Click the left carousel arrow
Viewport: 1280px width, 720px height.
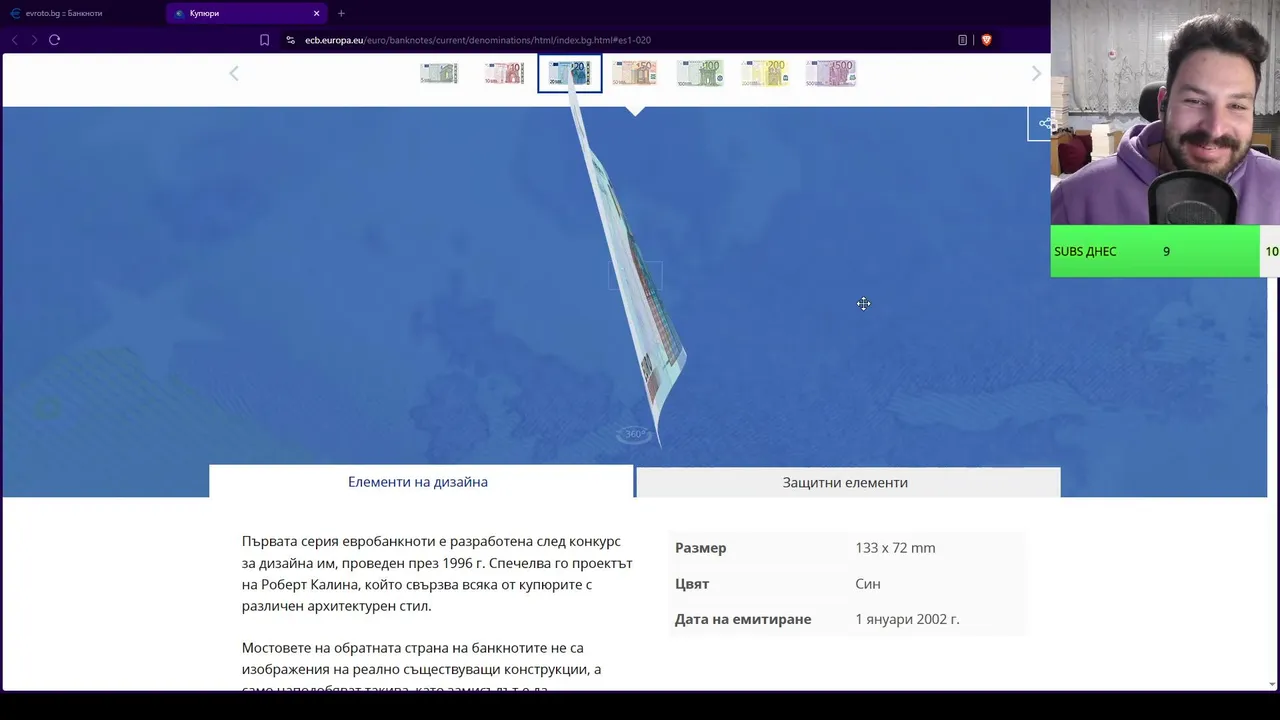234,73
